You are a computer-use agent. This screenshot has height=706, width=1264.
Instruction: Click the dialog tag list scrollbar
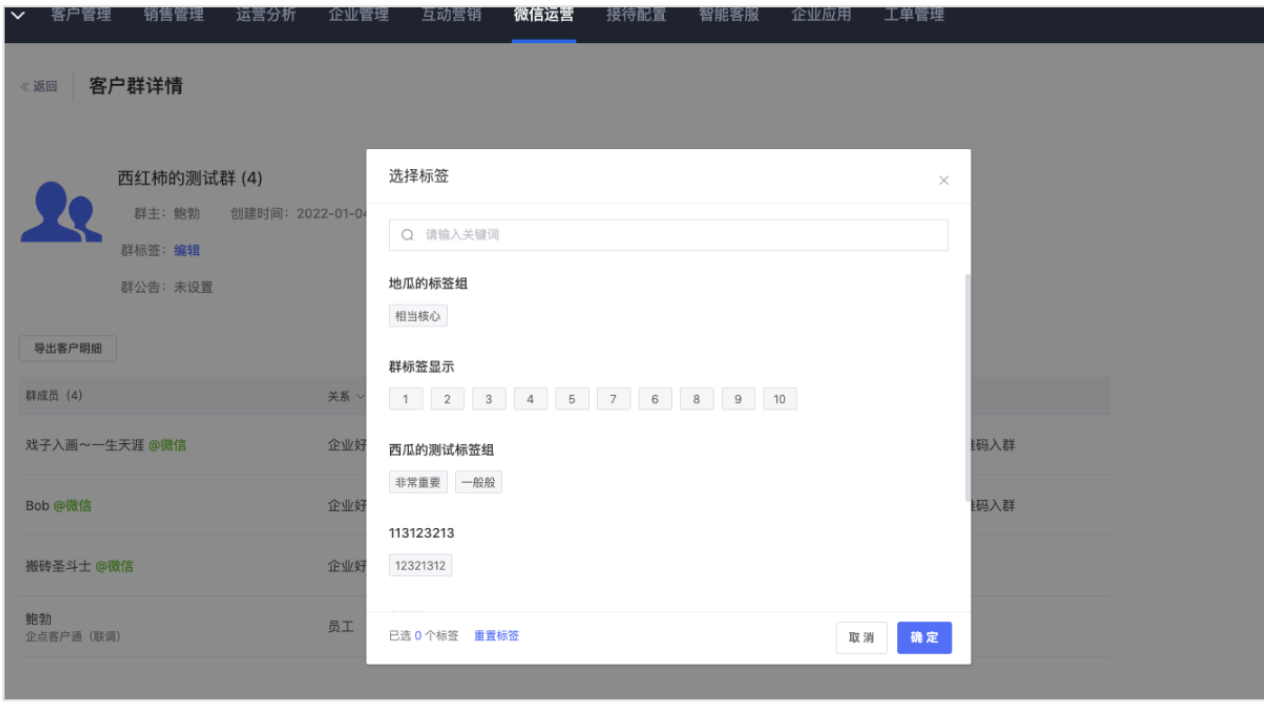966,387
